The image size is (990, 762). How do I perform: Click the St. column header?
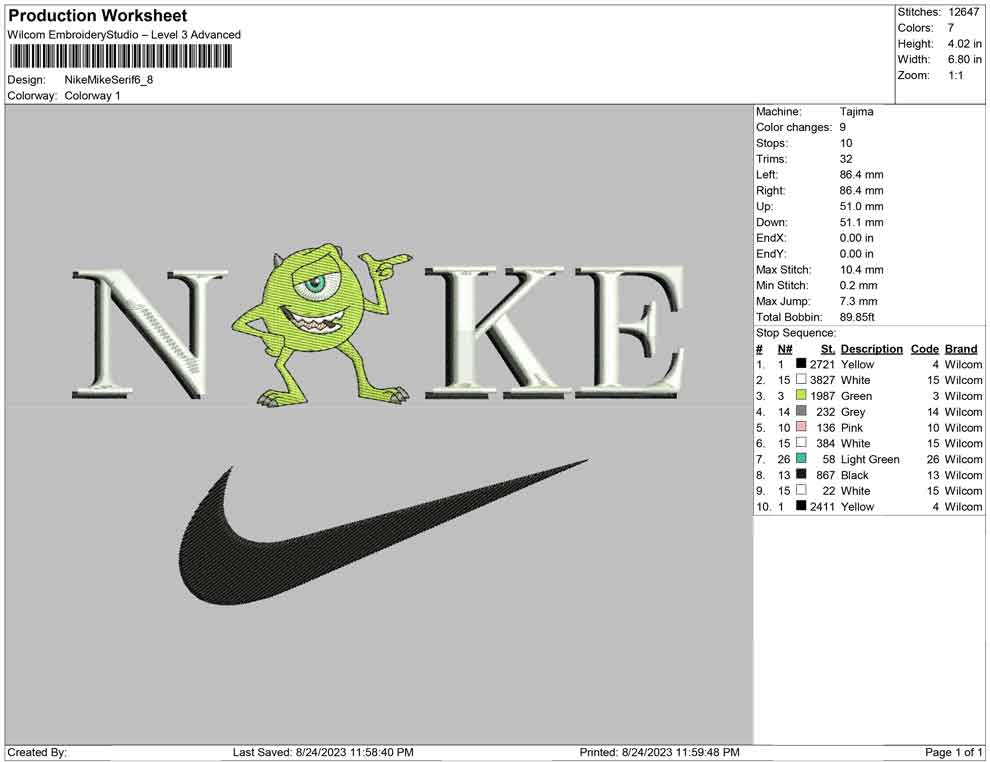click(828, 349)
